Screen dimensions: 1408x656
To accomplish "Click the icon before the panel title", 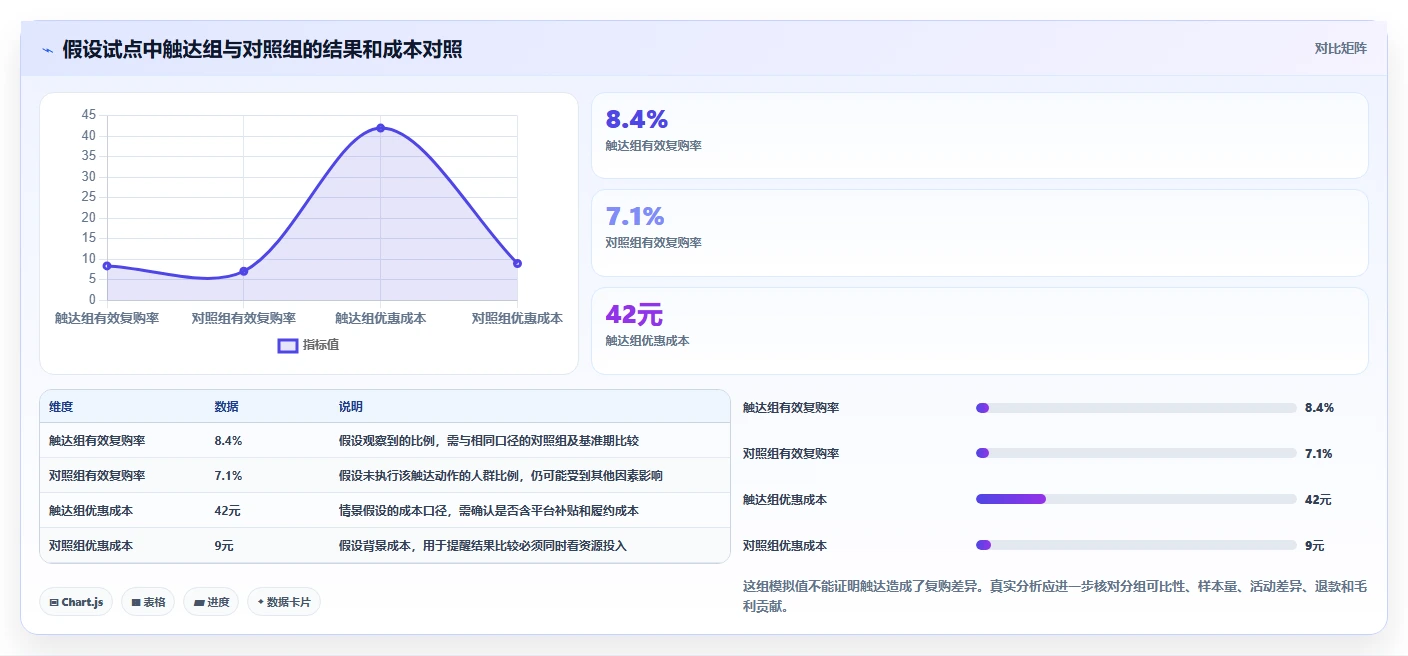I will (x=48, y=50).
